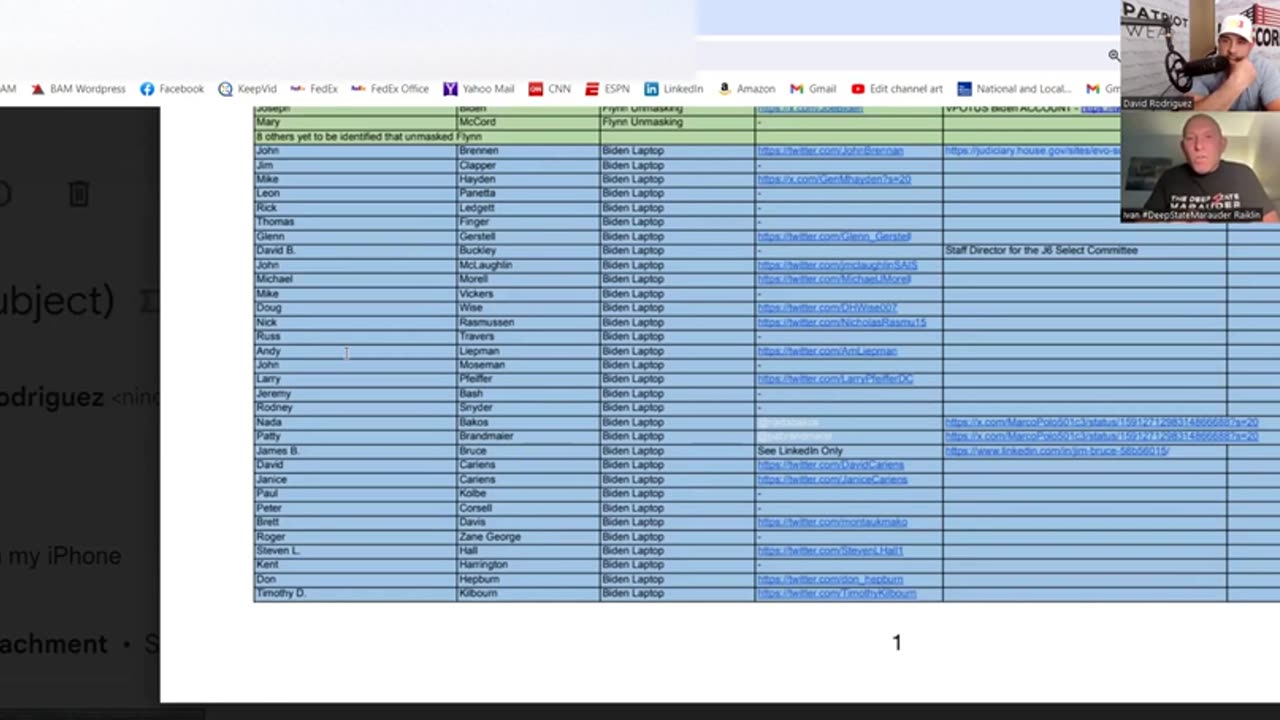Open the twitter.com/NicholasRasmu15 link
Image resolution: width=1280 pixels, height=720 pixels.
(x=842, y=322)
